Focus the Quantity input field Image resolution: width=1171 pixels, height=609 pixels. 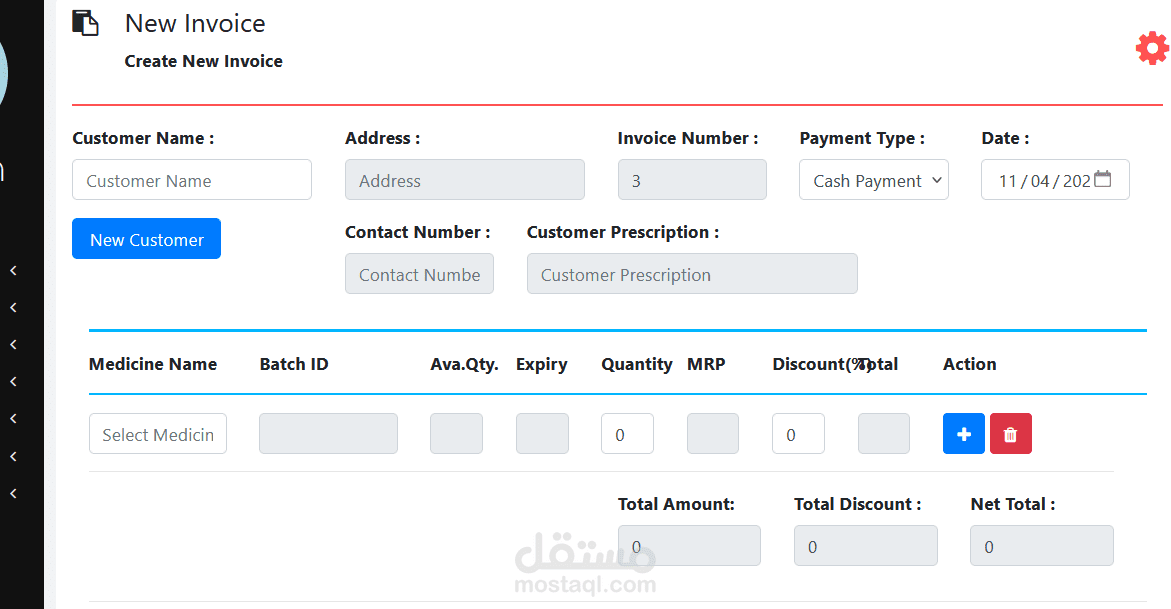click(627, 433)
